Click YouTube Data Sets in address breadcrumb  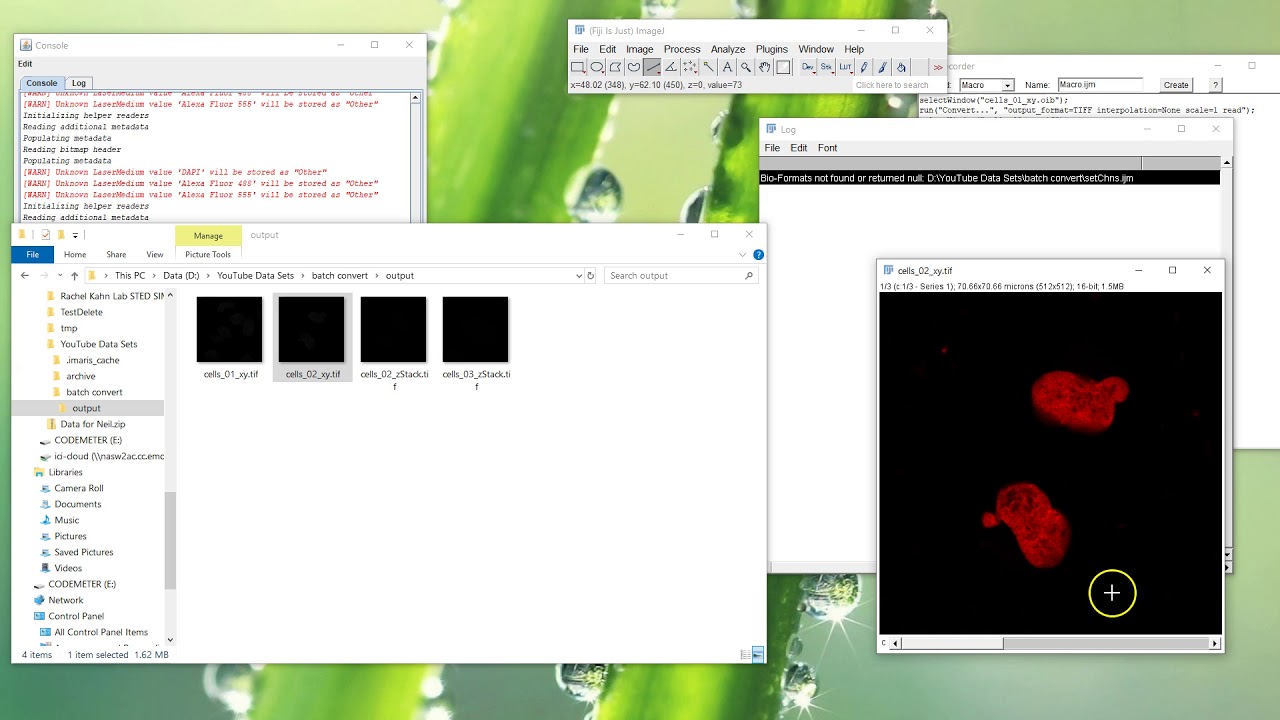coord(256,275)
